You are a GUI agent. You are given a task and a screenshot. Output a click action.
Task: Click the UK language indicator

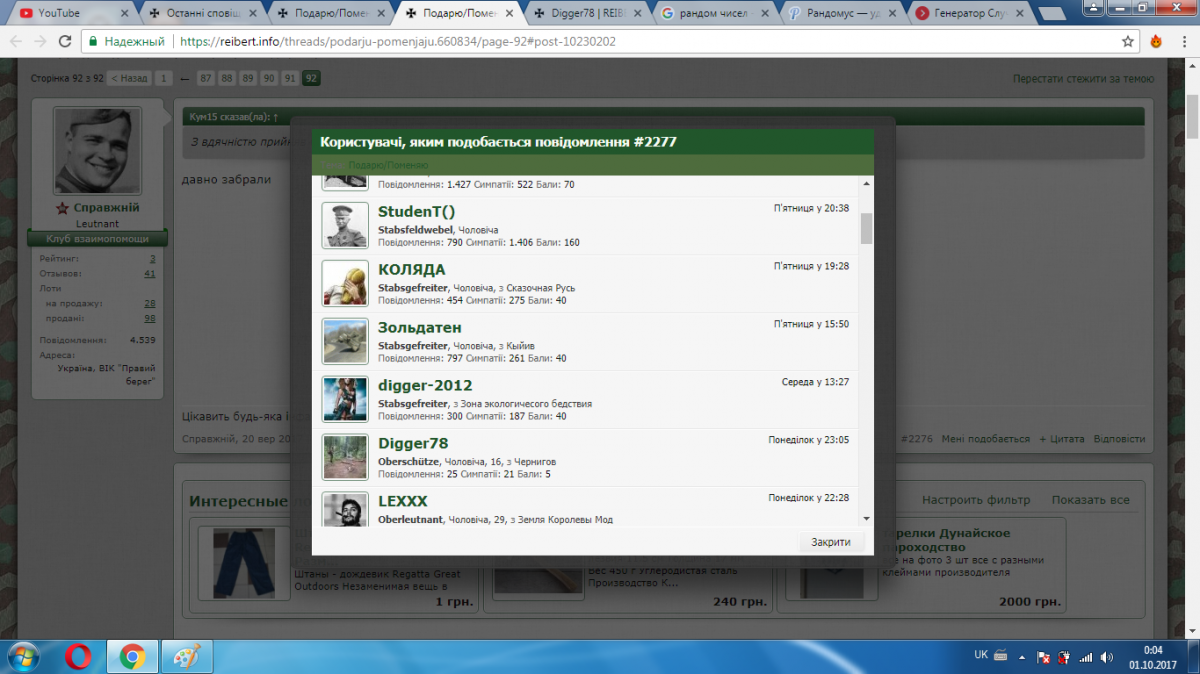point(981,655)
